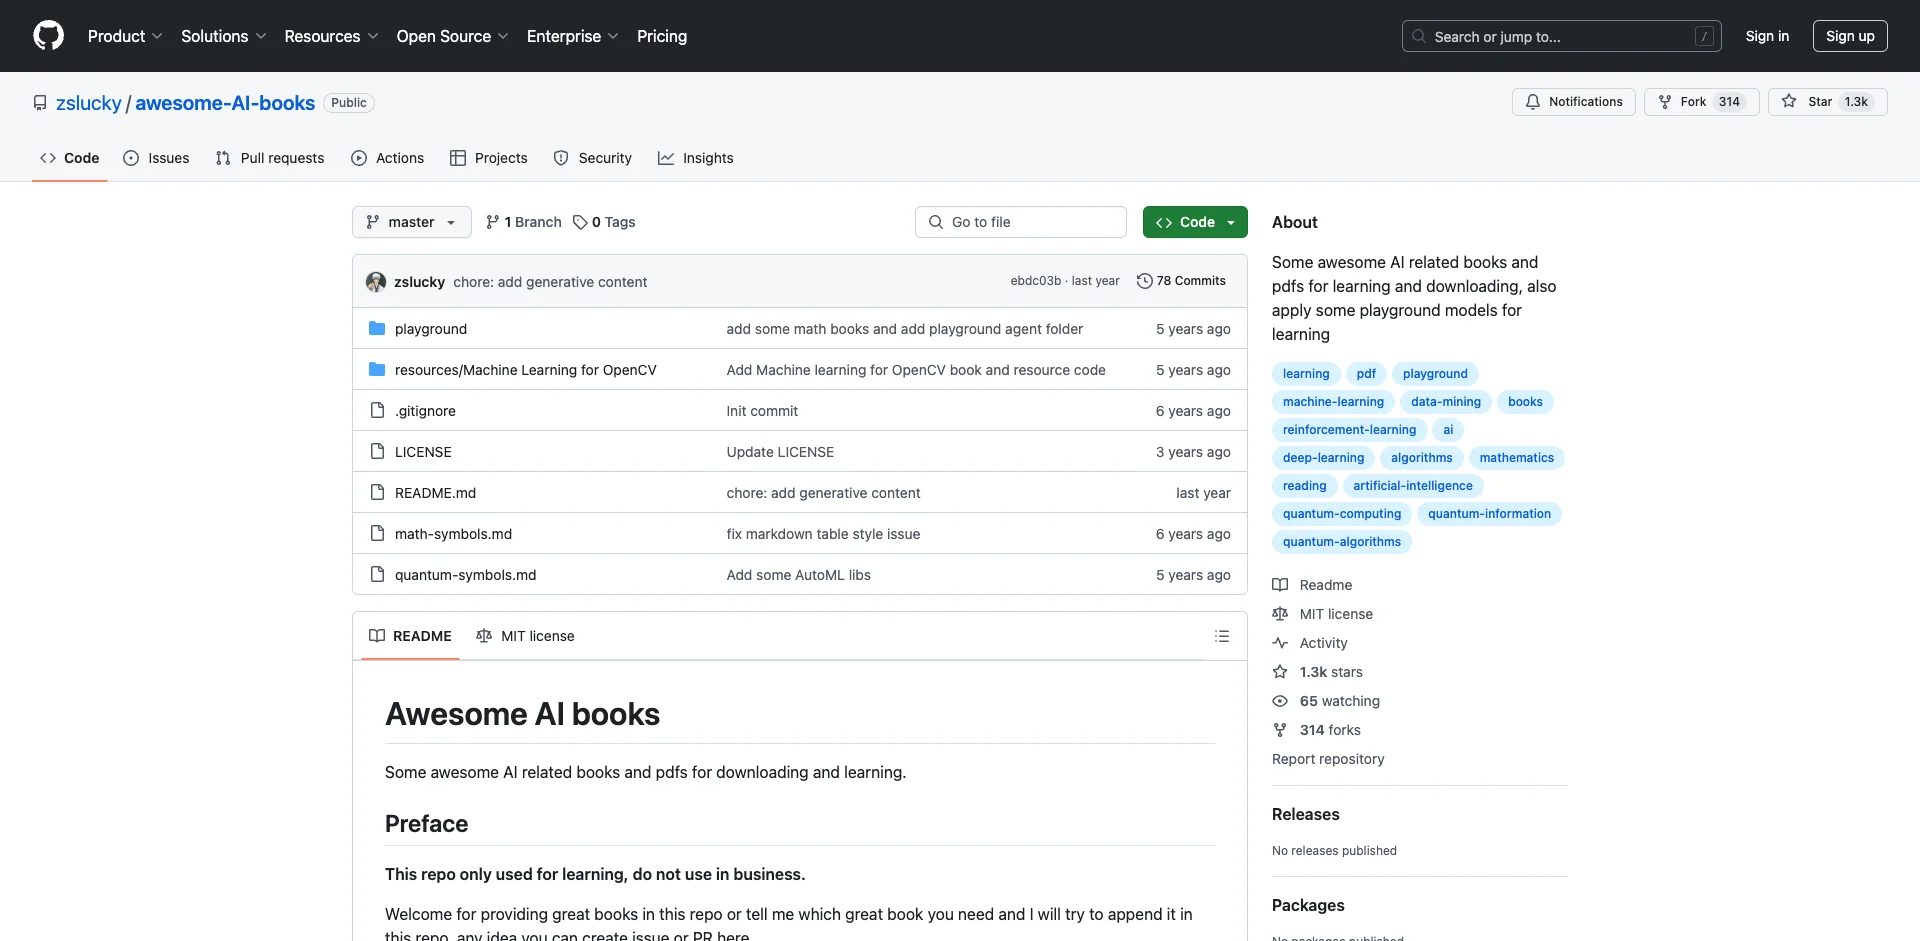Click the README outline list icon
Image resolution: width=1920 pixels, height=941 pixels.
point(1221,636)
